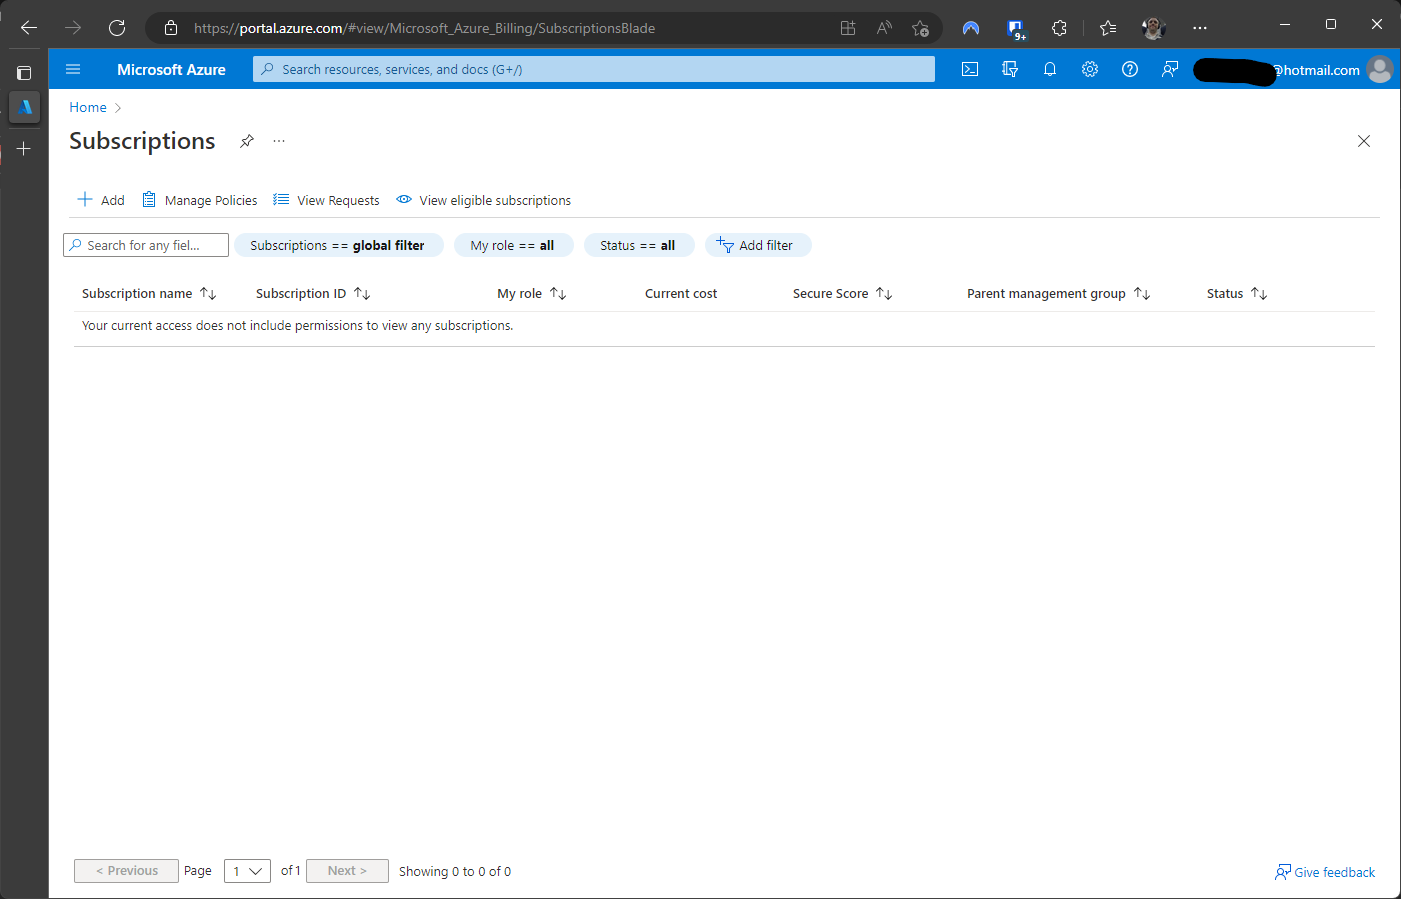This screenshot has width=1401, height=899.
Task: Click the Next page button
Action: tap(347, 871)
